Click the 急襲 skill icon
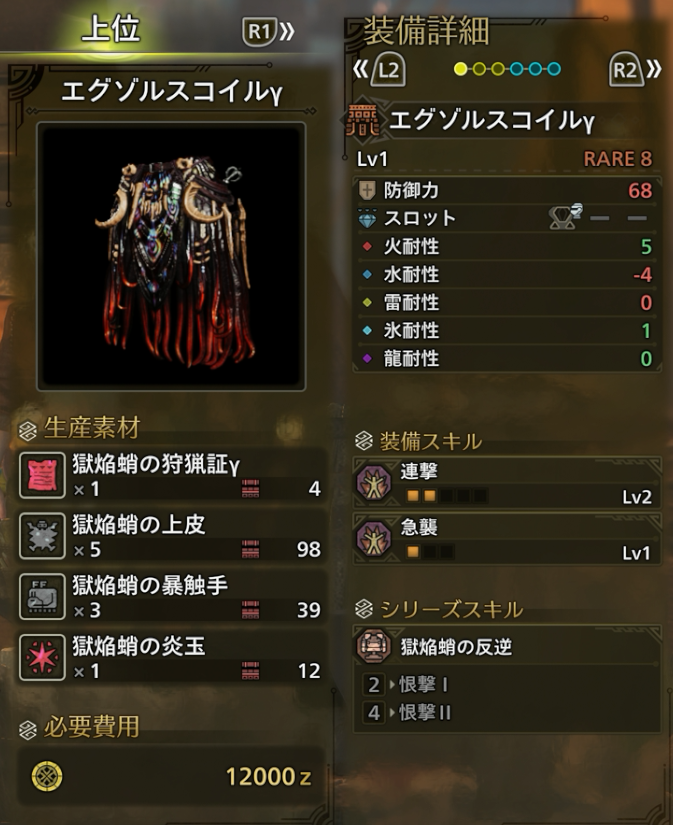Viewport: 673px width, 825px height. 374,538
